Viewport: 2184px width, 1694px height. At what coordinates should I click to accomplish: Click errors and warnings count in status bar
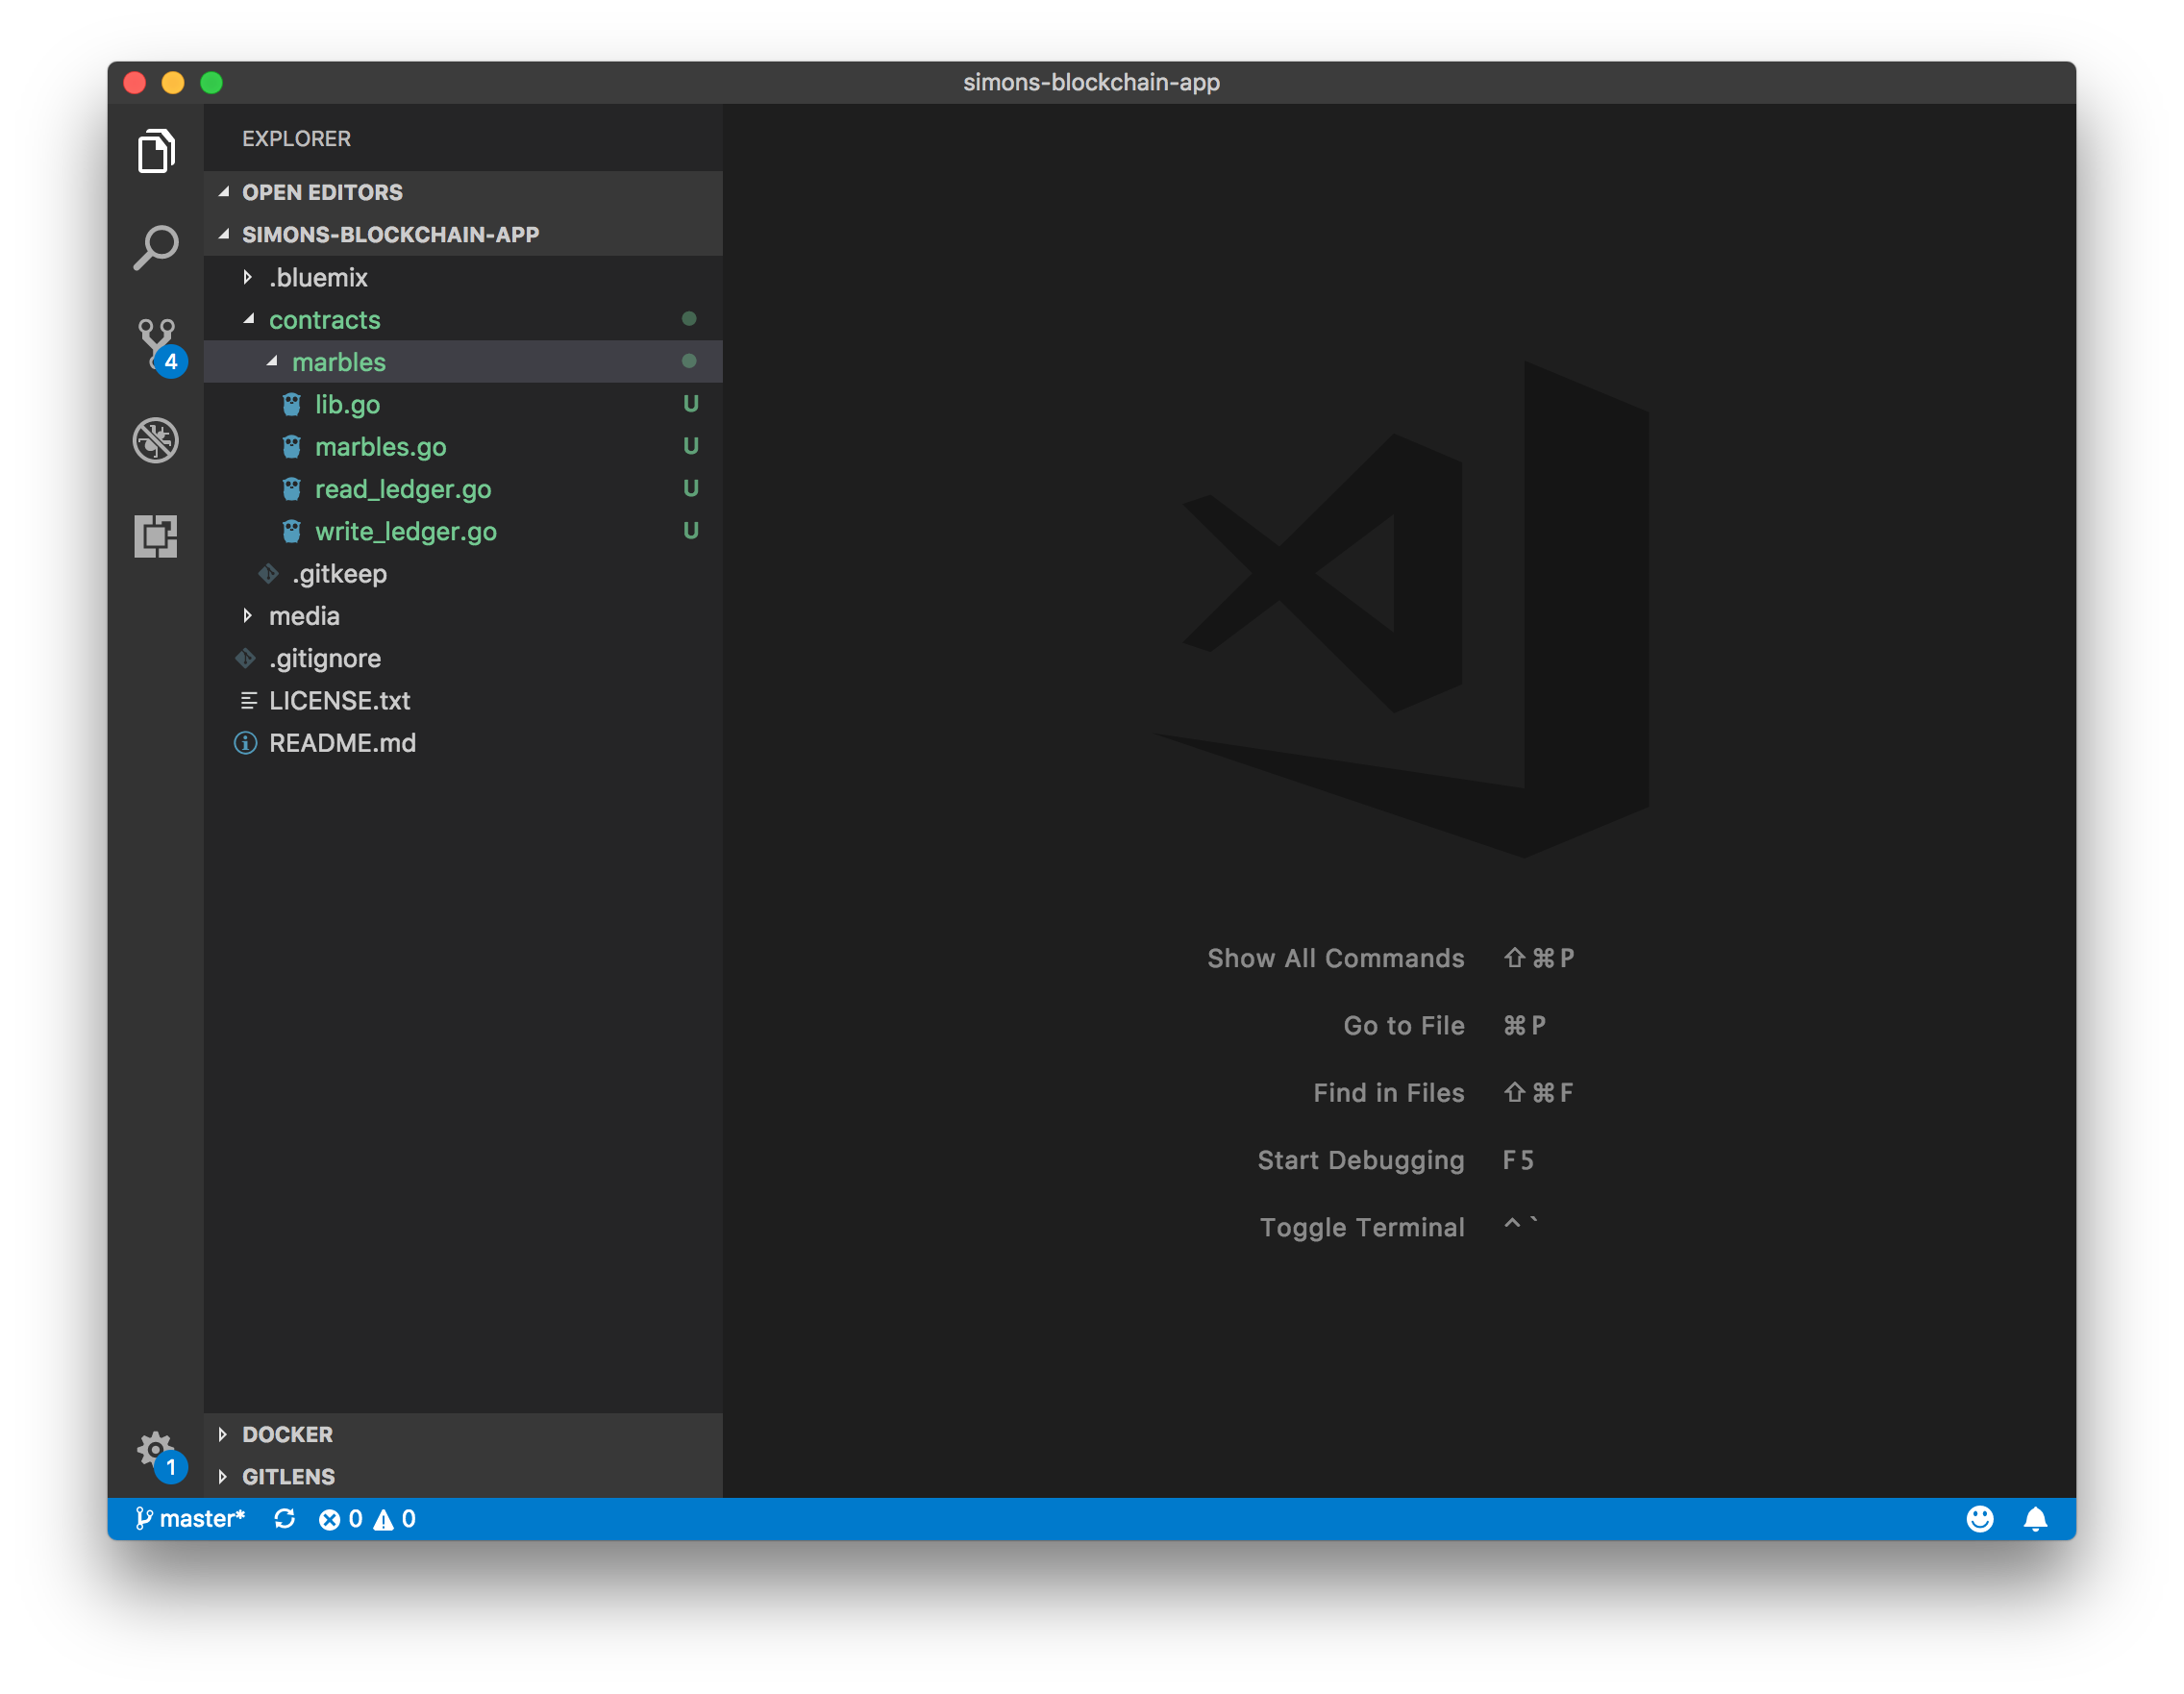point(367,1519)
